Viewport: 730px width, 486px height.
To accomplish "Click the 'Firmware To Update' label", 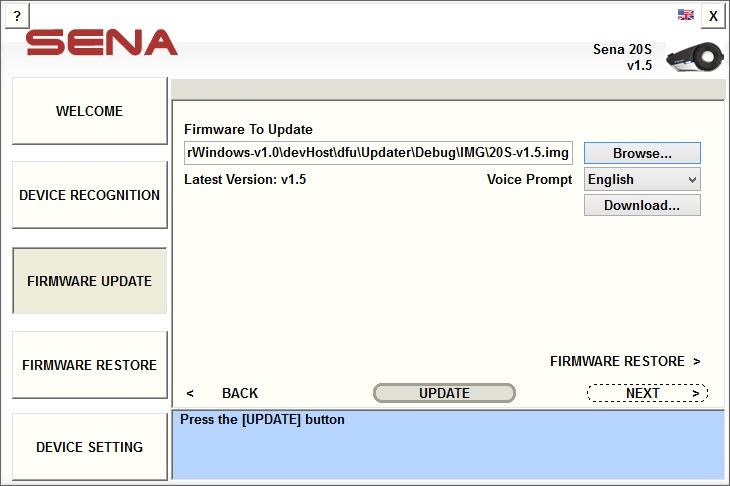I will (248, 129).
